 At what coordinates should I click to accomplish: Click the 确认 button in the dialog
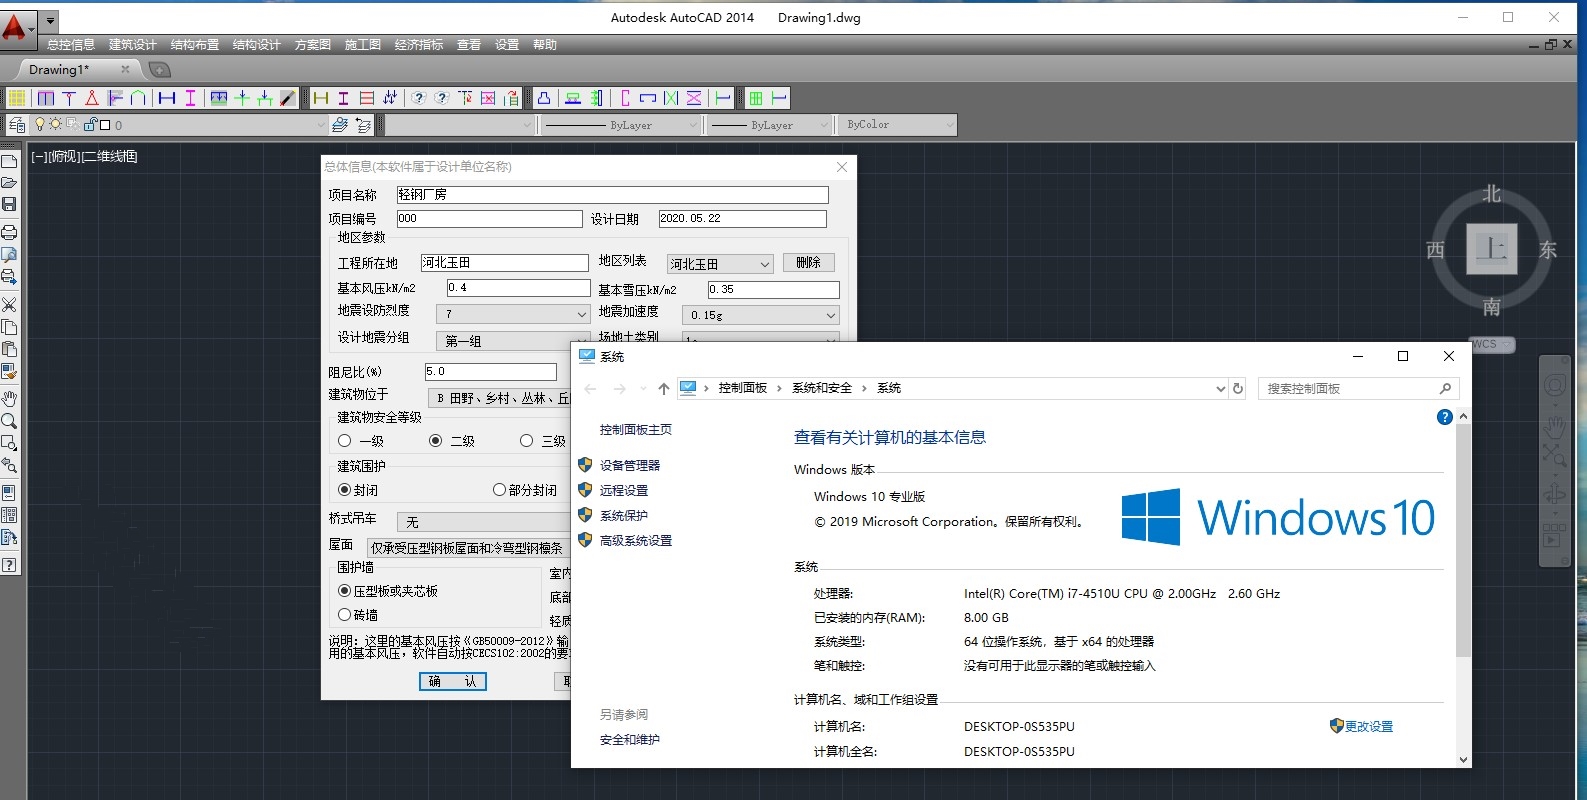click(x=453, y=681)
